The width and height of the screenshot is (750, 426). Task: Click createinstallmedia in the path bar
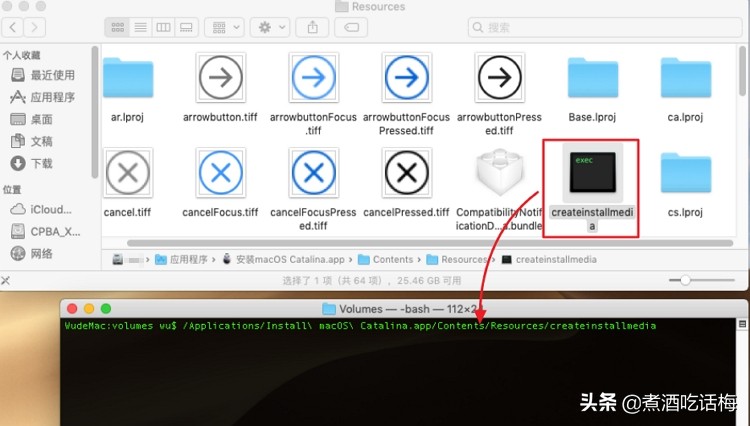(549, 260)
